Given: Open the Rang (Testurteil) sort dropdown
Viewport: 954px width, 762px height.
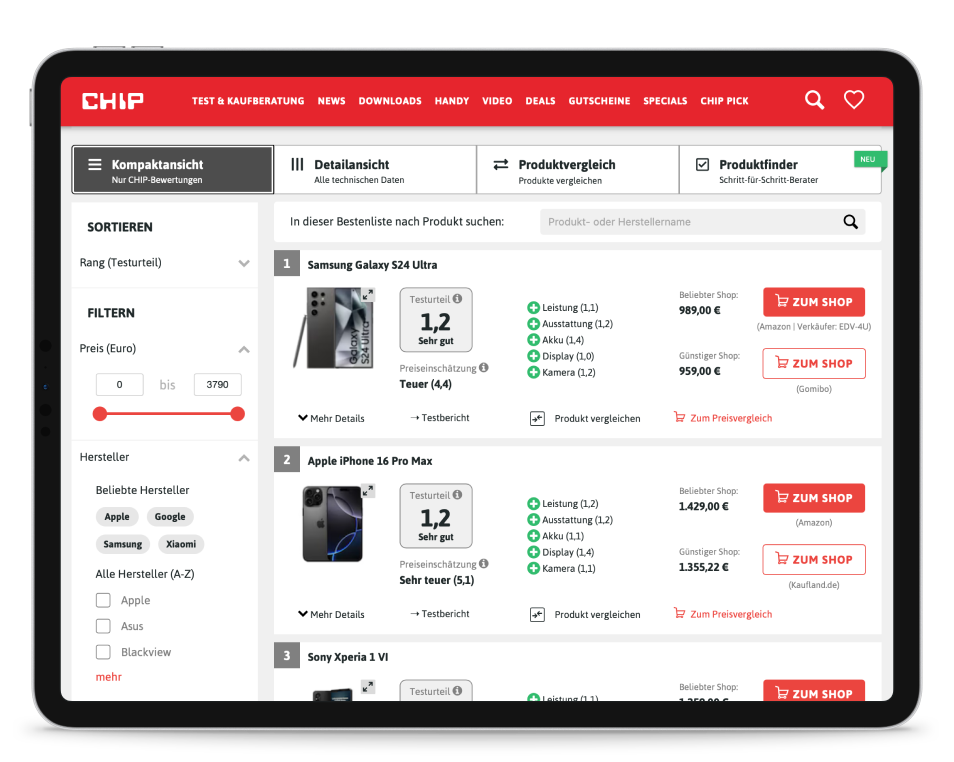Looking at the screenshot, I should [x=164, y=263].
